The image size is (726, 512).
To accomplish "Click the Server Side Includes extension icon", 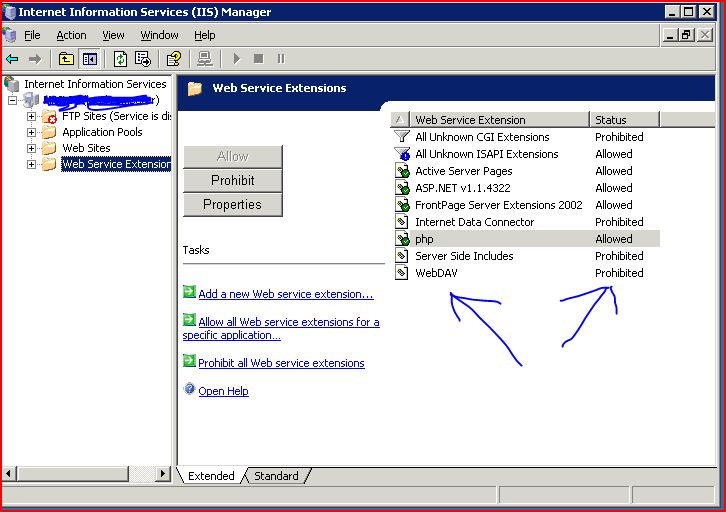I will click(401, 256).
